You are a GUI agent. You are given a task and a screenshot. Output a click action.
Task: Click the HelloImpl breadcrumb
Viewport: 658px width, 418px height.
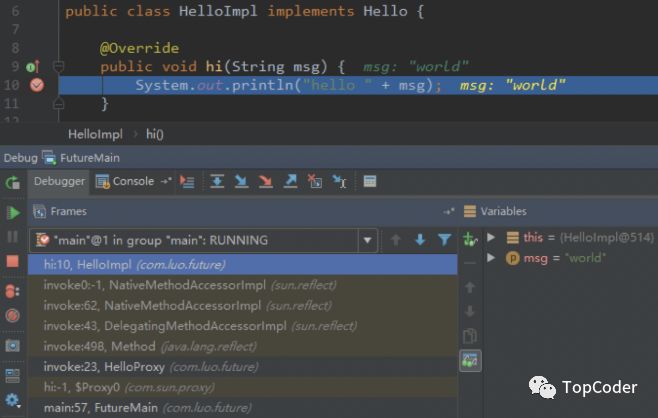tap(95, 134)
